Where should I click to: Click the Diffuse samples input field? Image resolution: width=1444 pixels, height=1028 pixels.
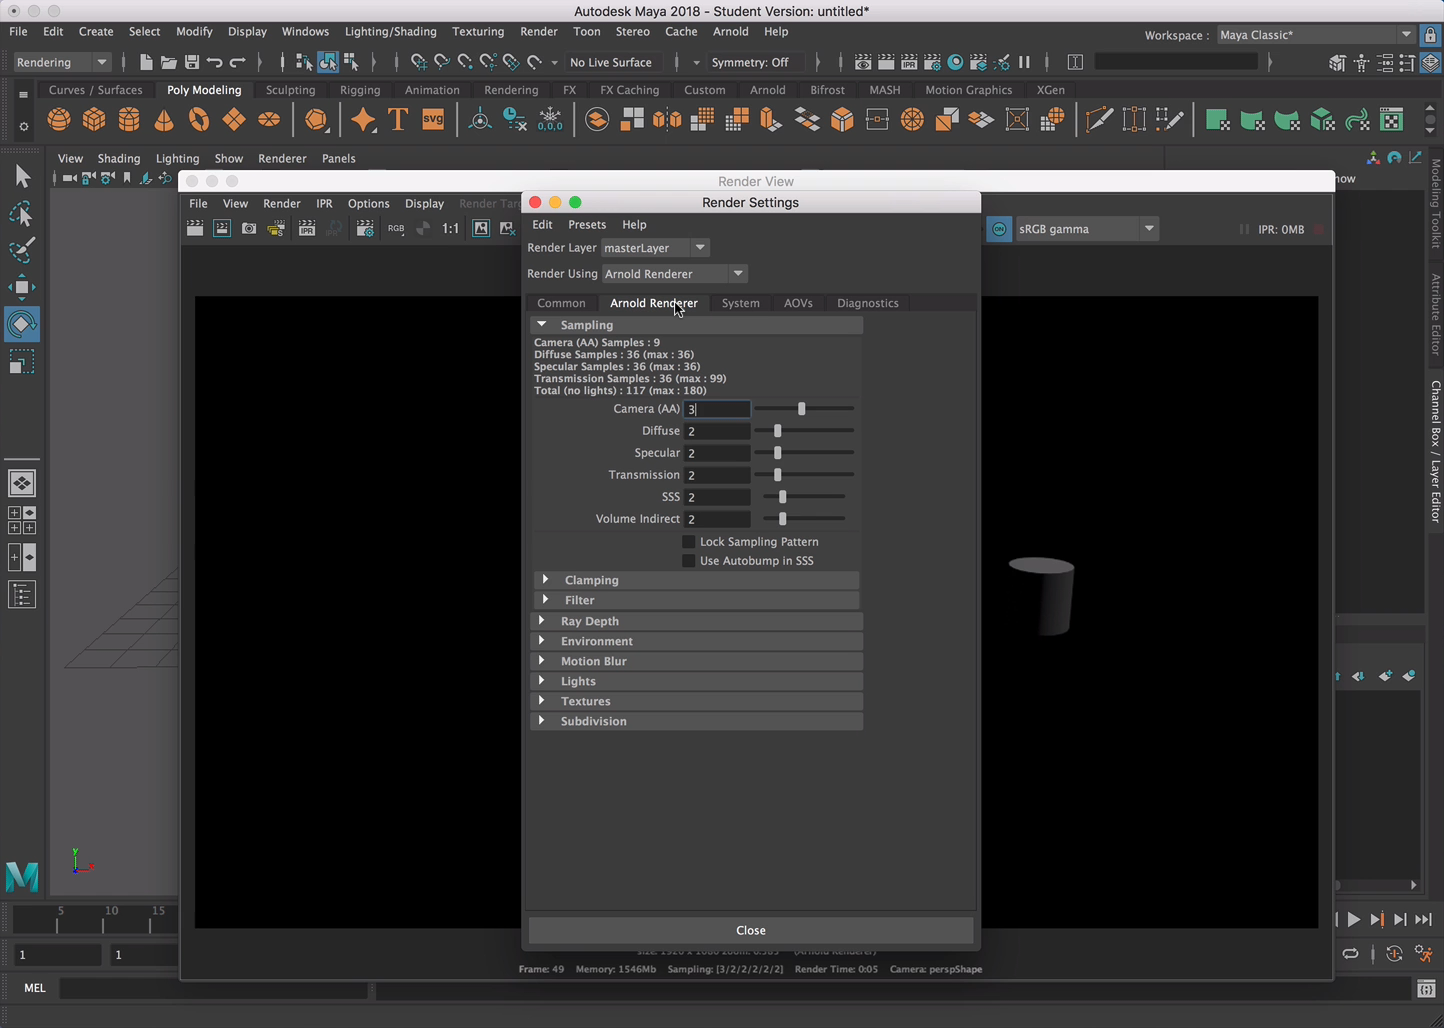coord(716,431)
